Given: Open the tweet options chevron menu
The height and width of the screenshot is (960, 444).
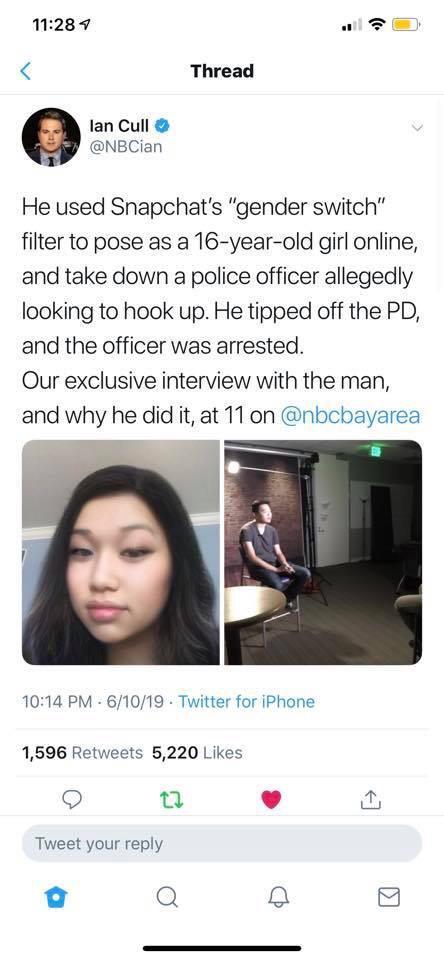Looking at the screenshot, I should pos(417,128).
